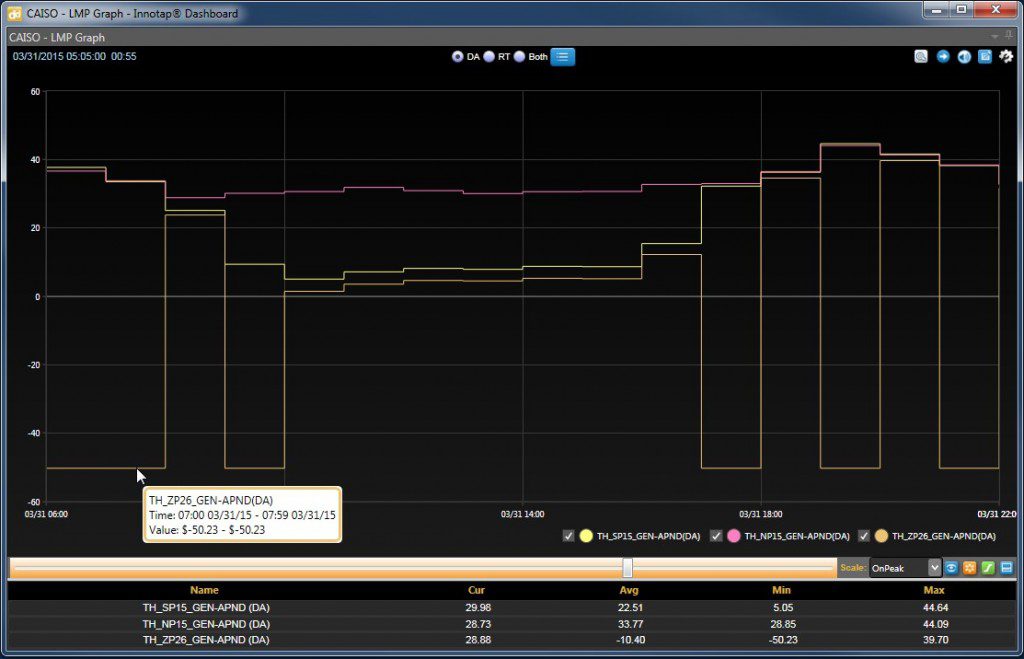
Task: Select the DA radio button
Action: point(457,57)
